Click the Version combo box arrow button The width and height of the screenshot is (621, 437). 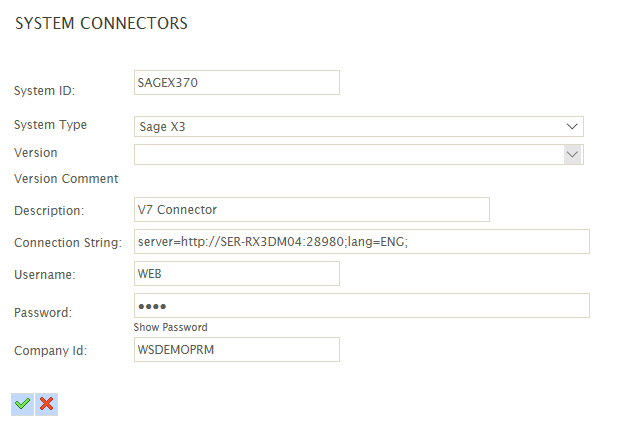[x=573, y=154]
